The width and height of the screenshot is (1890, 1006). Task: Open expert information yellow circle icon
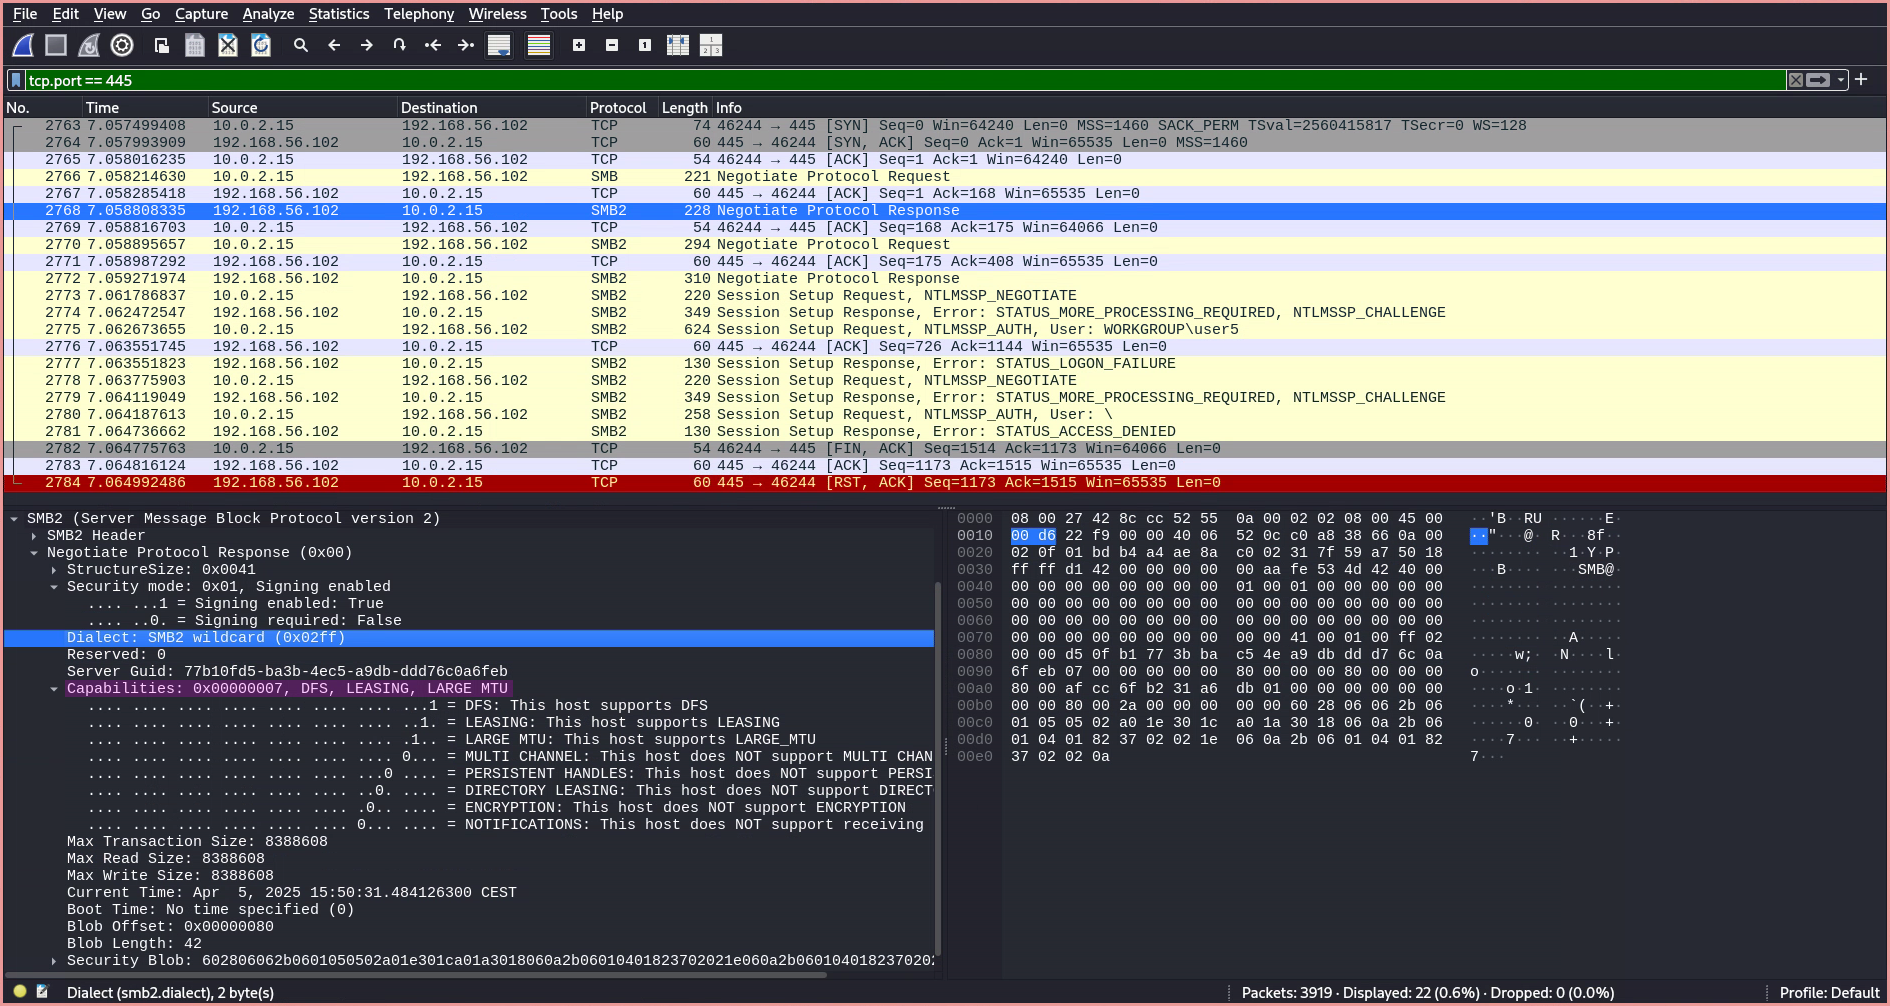point(20,992)
